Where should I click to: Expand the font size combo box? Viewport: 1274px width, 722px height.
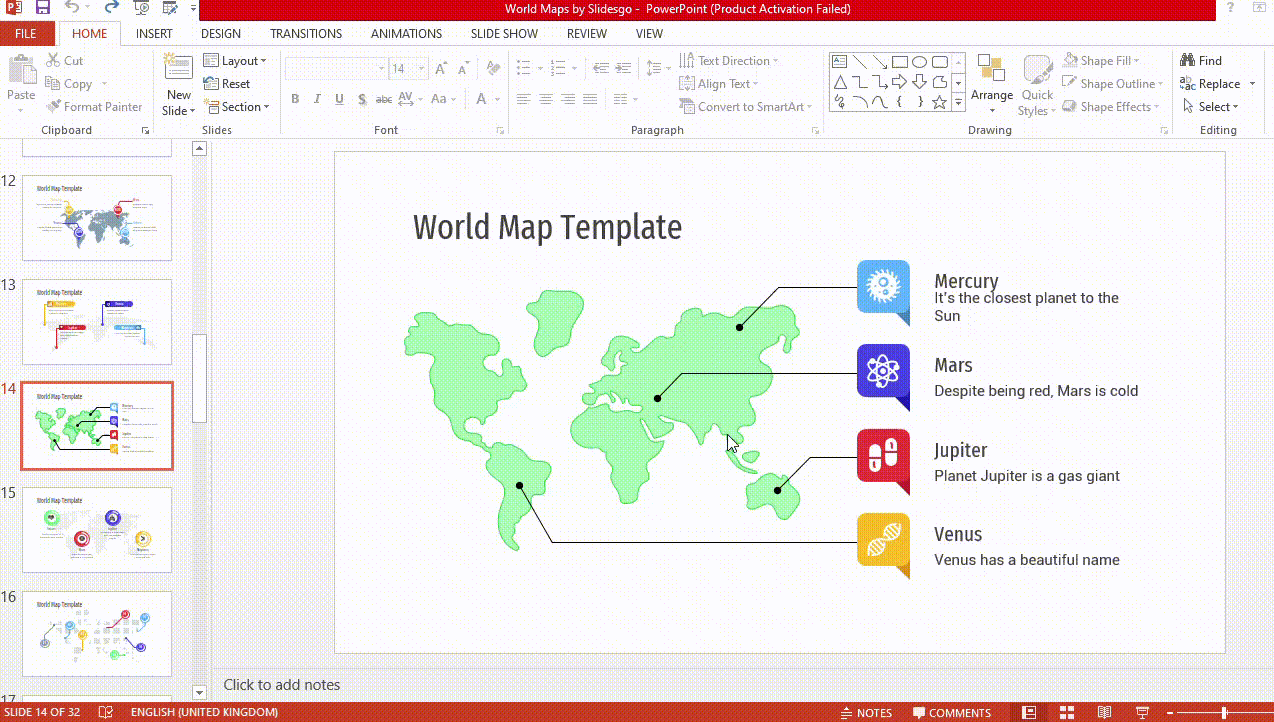pos(423,69)
